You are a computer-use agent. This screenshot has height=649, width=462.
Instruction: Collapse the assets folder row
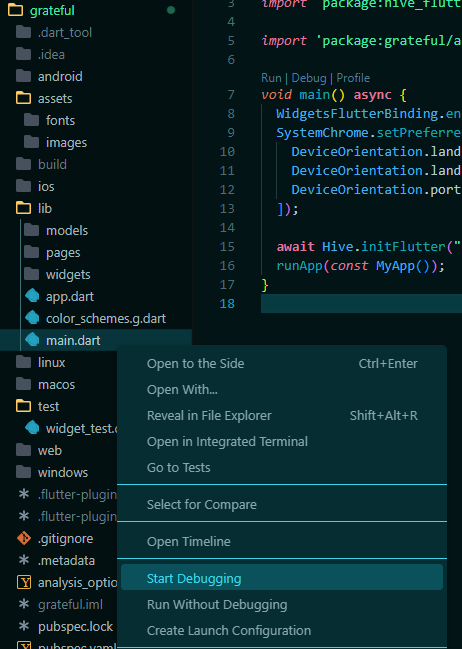tap(96, 98)
